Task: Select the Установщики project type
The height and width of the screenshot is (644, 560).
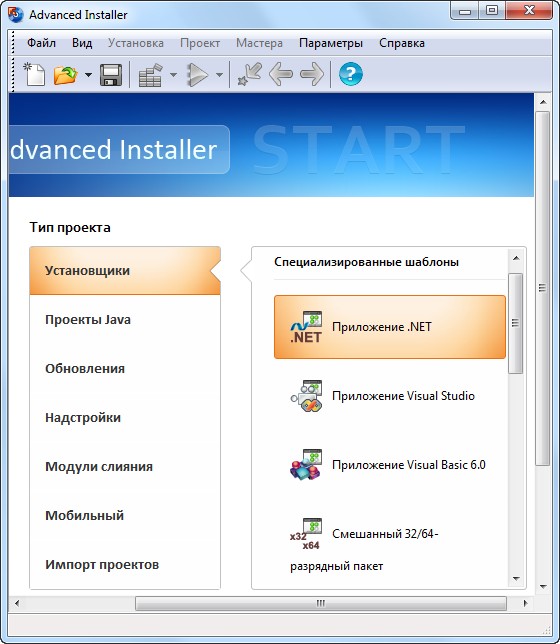Action: click(125, 271)
